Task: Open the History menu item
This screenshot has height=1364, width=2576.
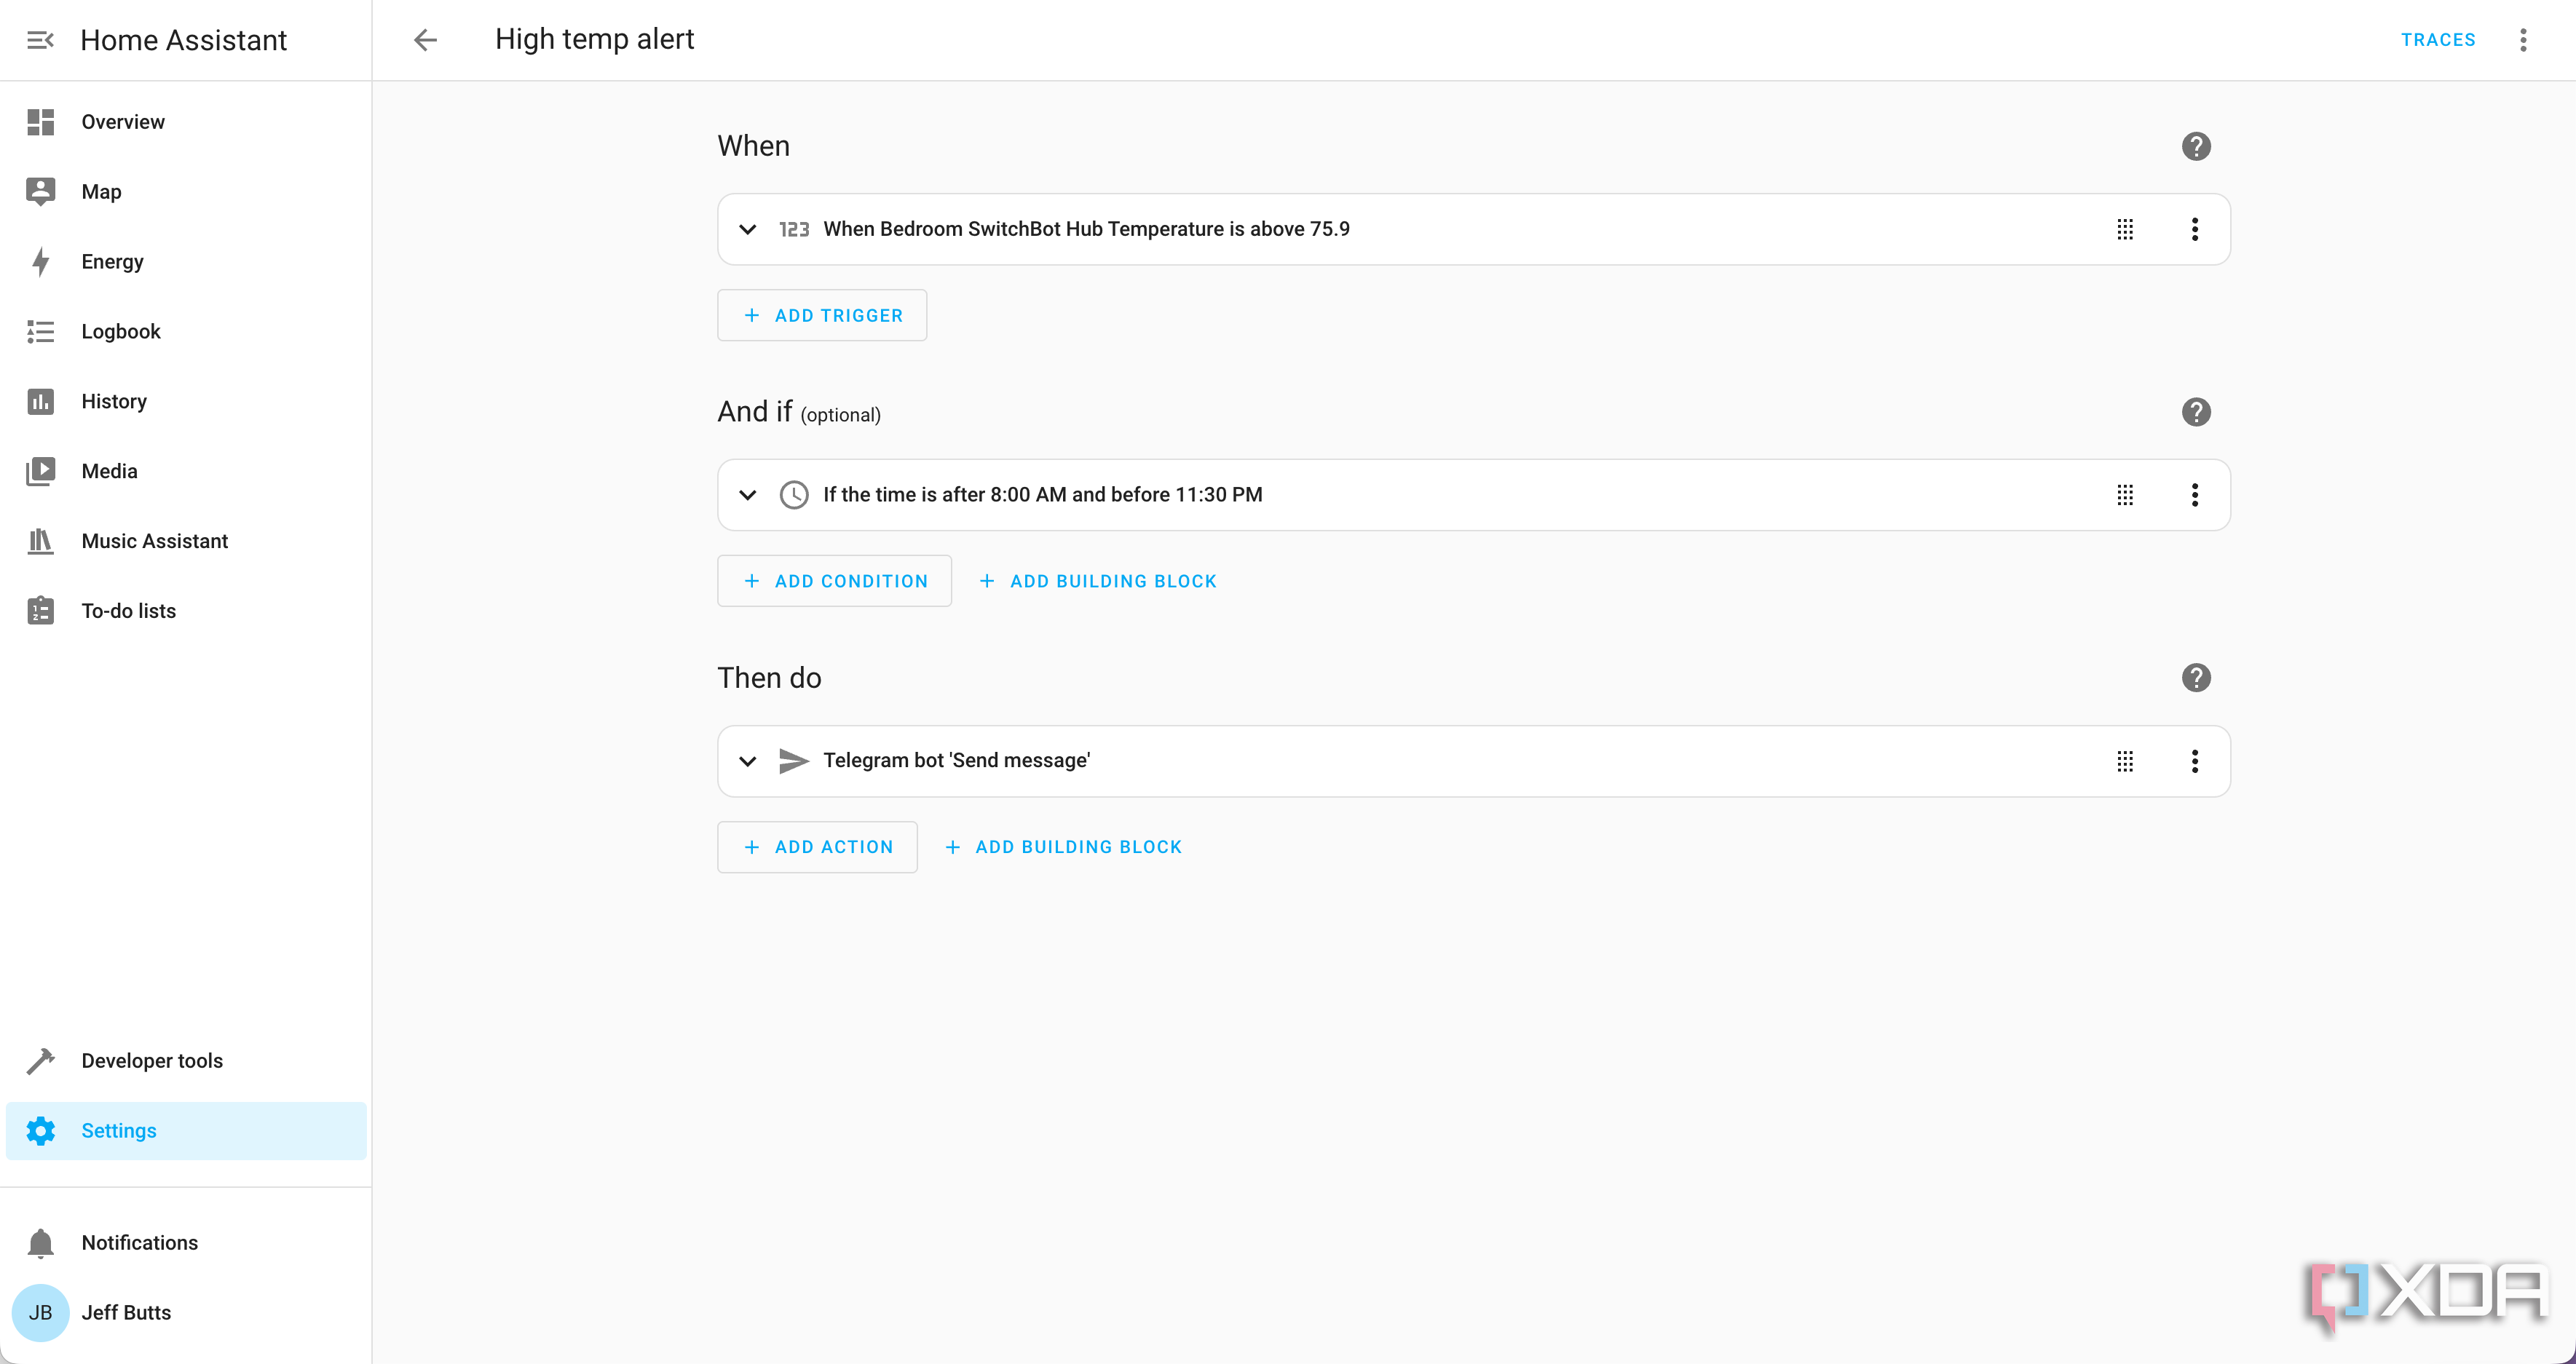Action: click(x=186, y=402)
